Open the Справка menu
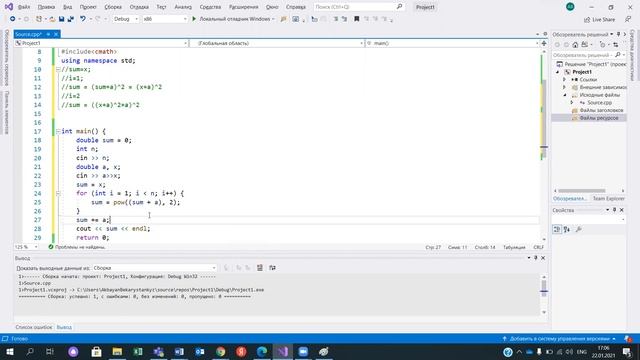This screenshot has height=360, width=640. 296,7
